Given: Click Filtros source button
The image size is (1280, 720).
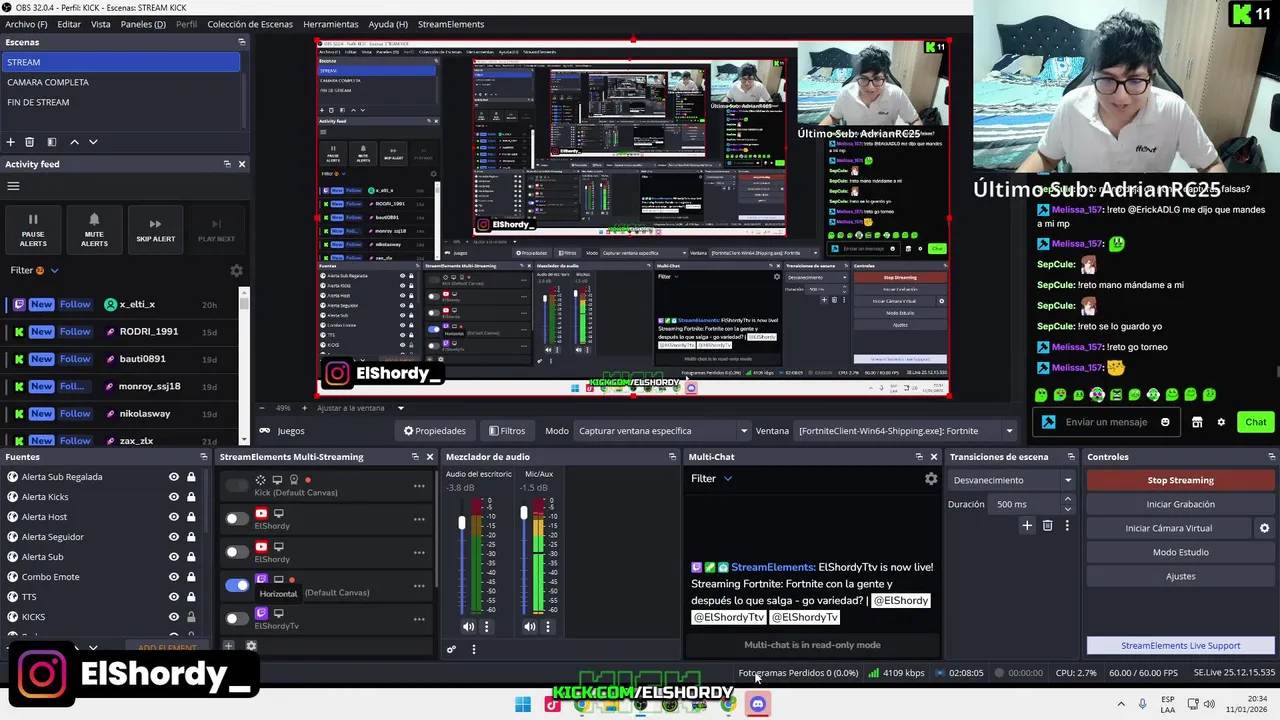Looking at the screenshot, I should (507, 431).
